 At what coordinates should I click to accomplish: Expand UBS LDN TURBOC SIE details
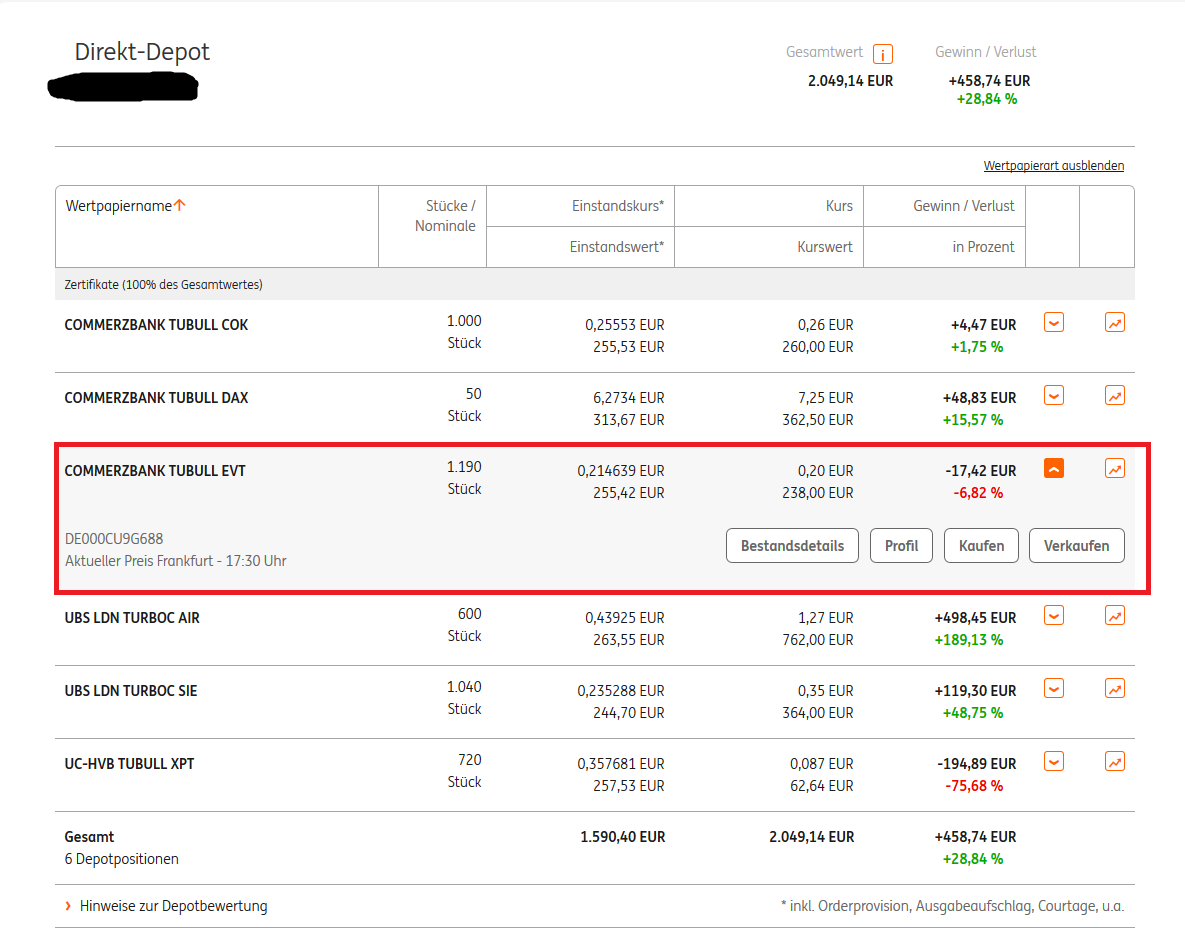[1053, 689]
